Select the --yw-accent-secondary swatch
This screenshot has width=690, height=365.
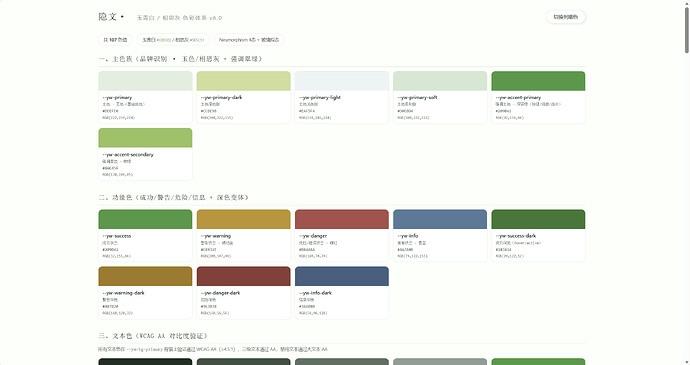(x=145, y=154)
